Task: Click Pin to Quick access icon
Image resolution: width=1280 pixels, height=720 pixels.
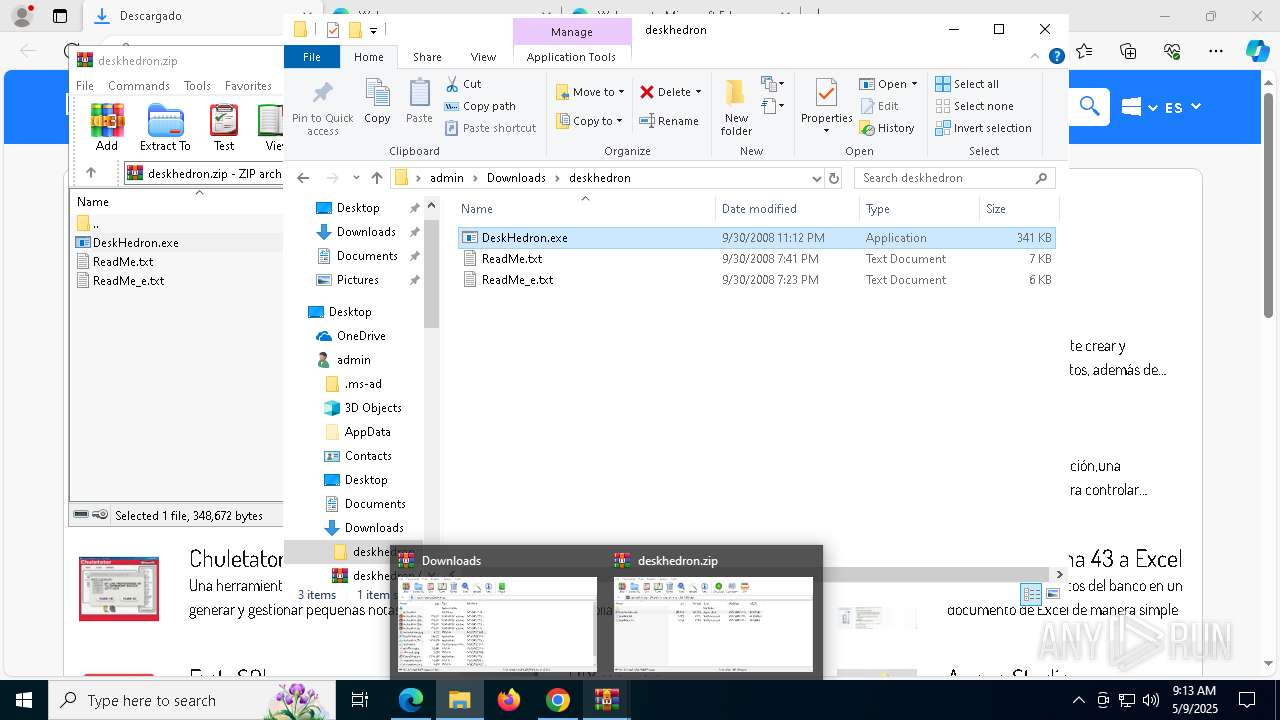Action: coord(322,108)
